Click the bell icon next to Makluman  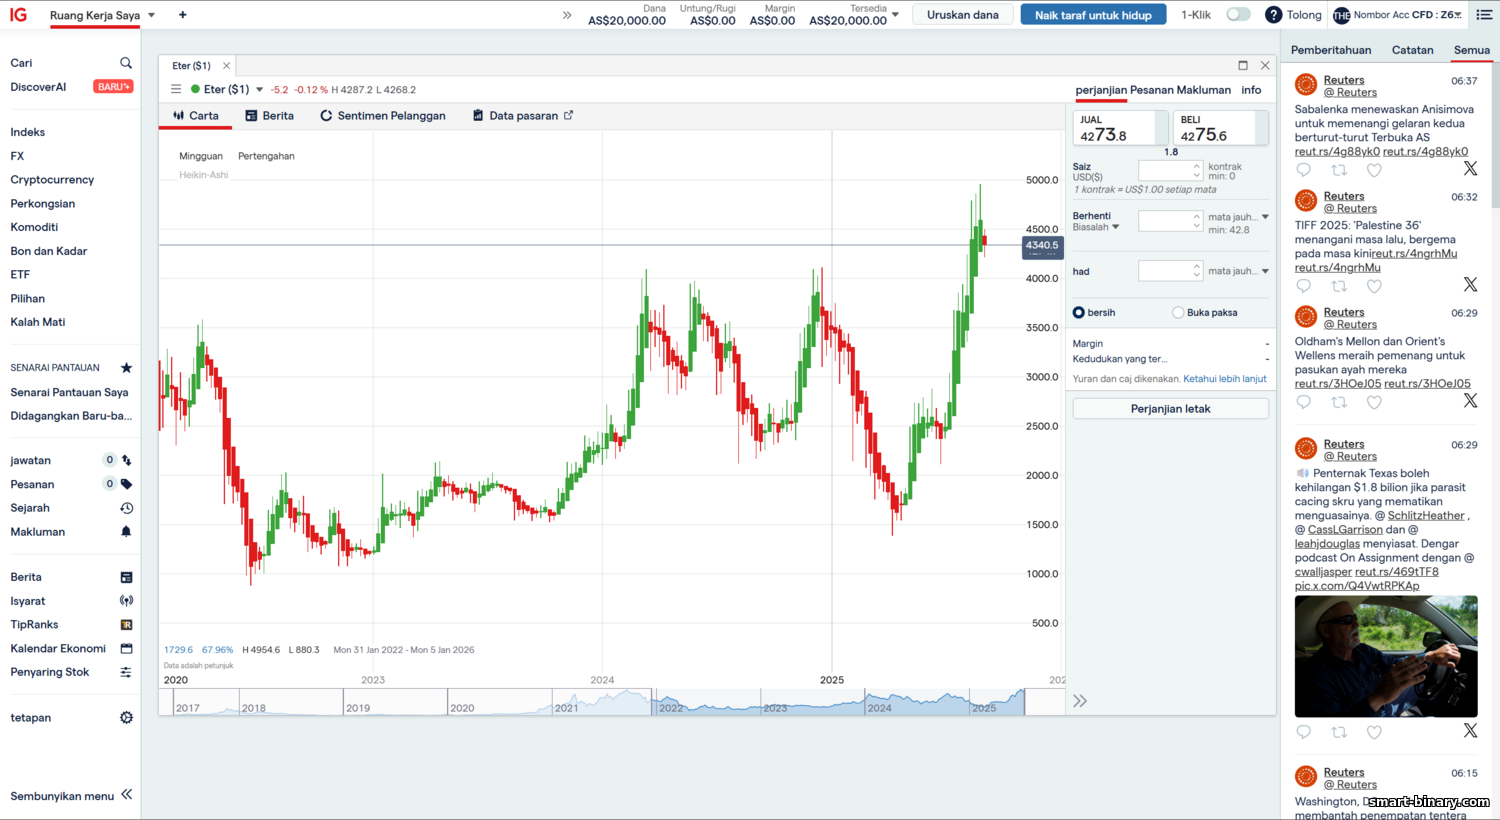click(x=126, y=532)
